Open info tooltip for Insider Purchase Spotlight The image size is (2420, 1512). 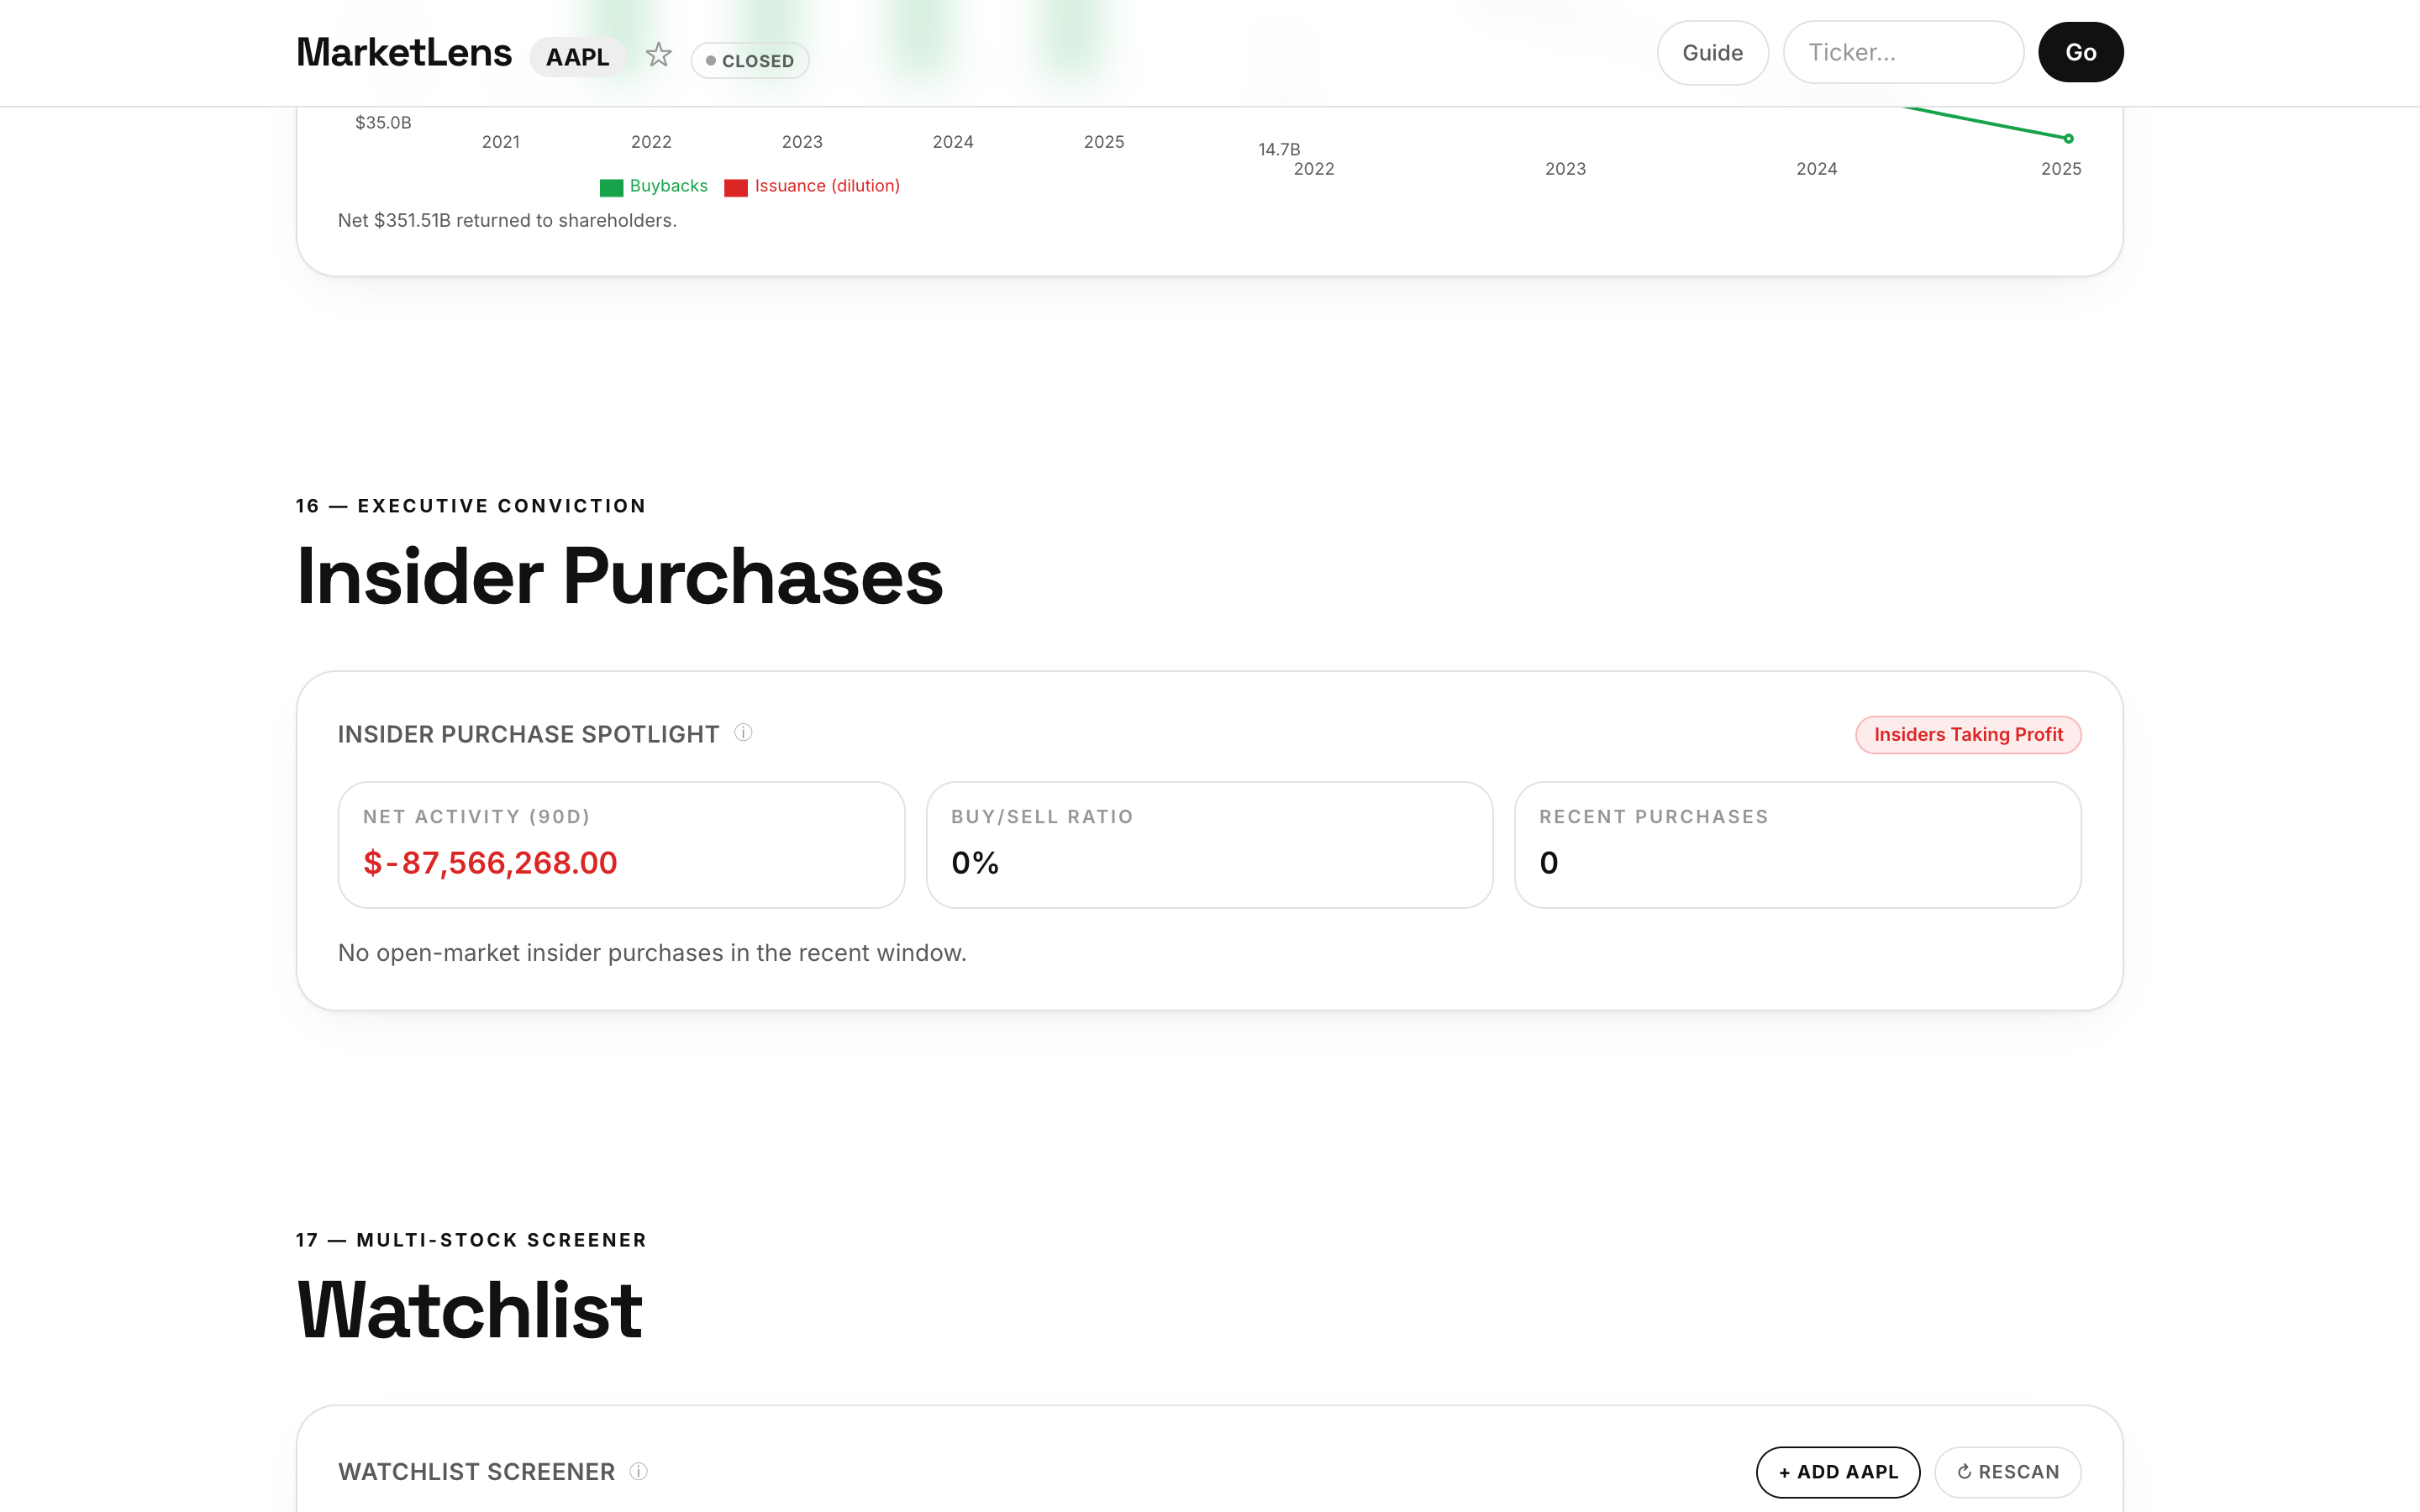coord(743,733)
